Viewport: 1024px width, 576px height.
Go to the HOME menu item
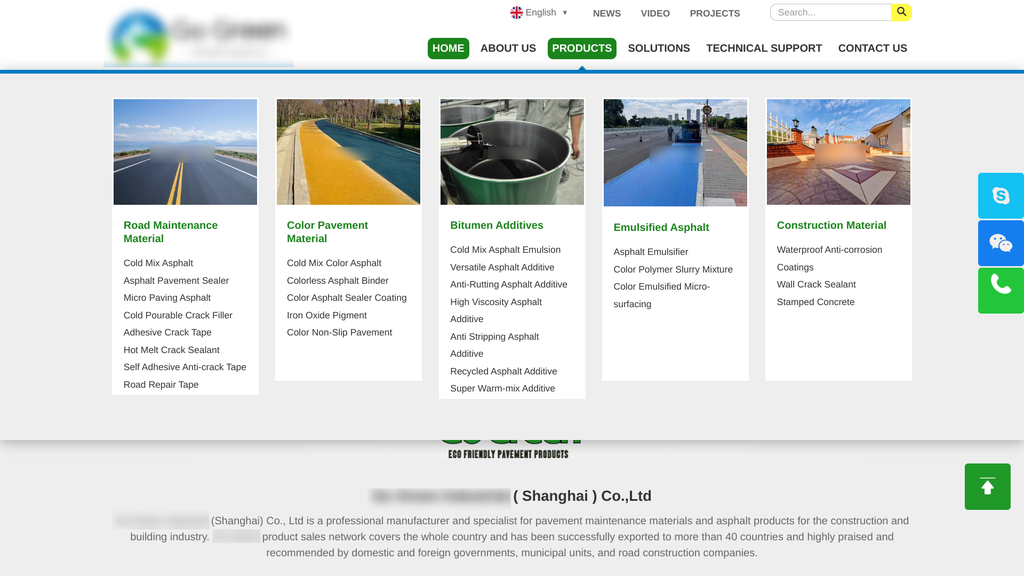pyautogui.click(x=448, y=48)
